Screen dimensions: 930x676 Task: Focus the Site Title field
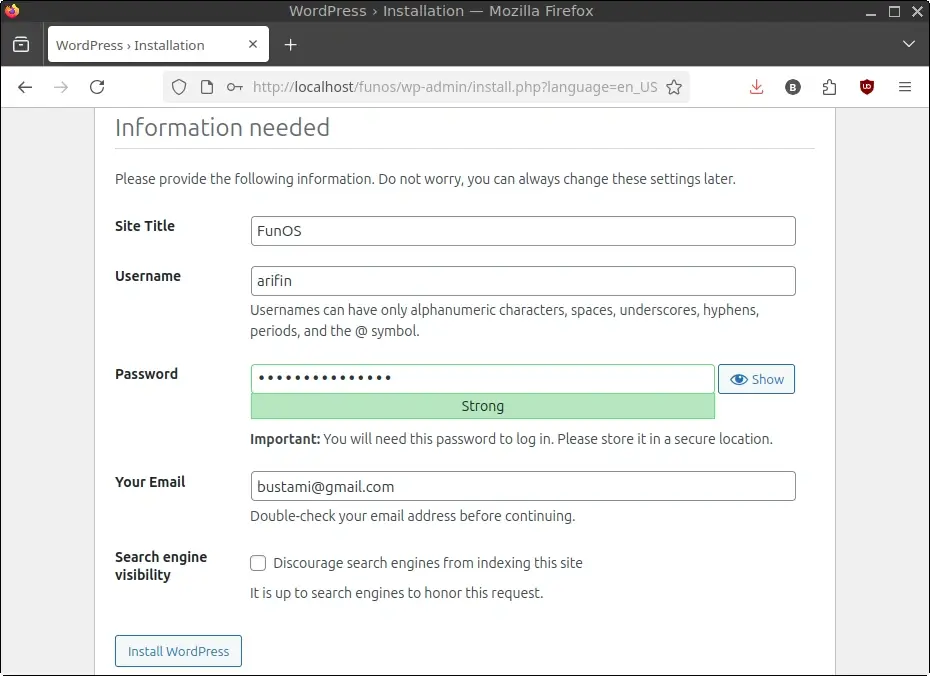523,231
